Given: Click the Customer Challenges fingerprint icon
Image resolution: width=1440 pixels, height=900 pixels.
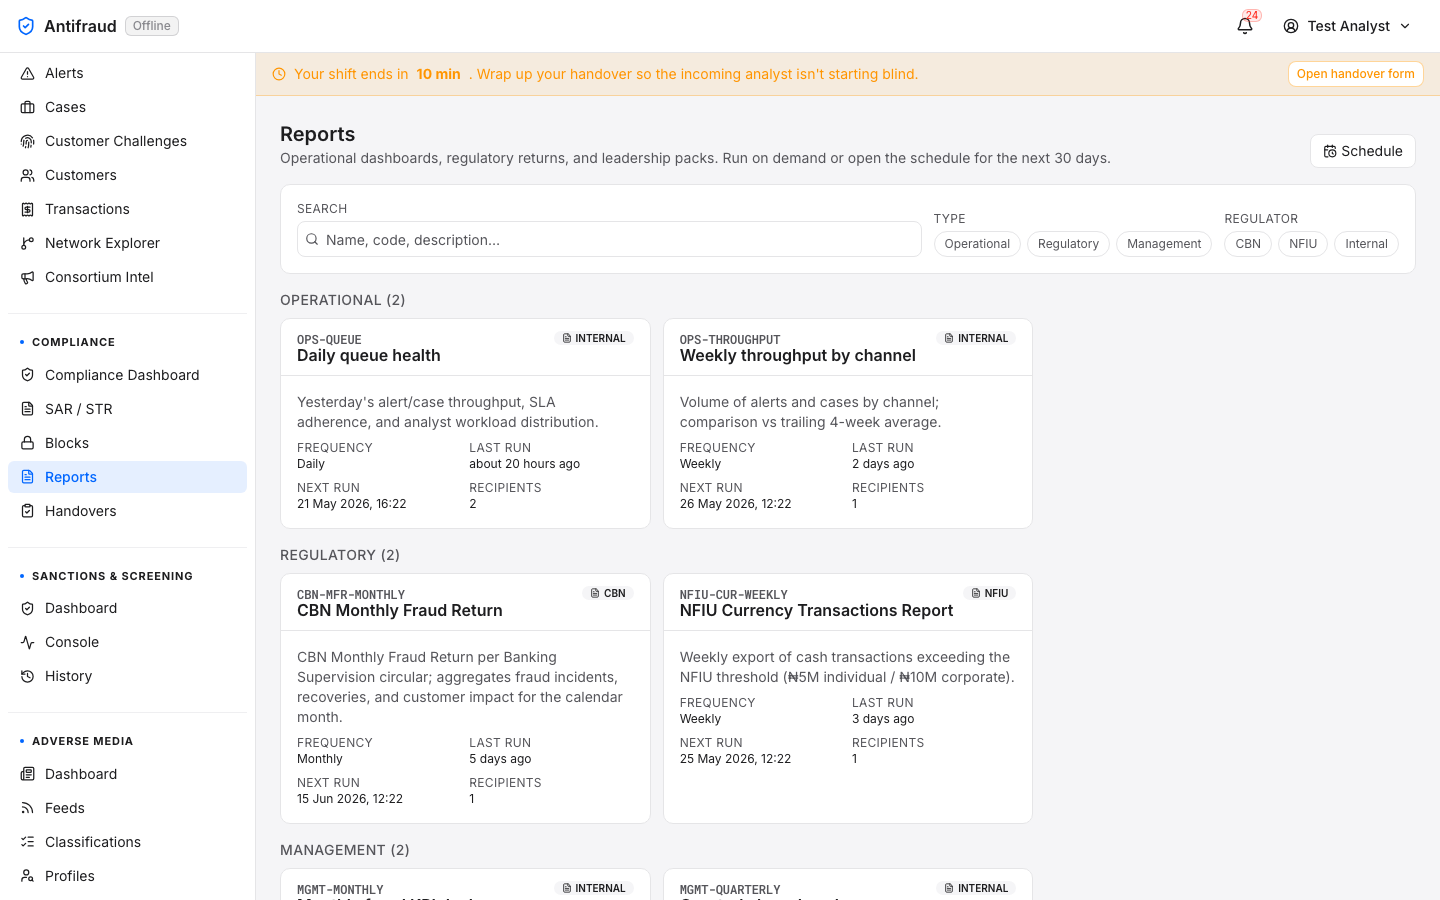Looking at the screenshot, I should click(28, 141).
